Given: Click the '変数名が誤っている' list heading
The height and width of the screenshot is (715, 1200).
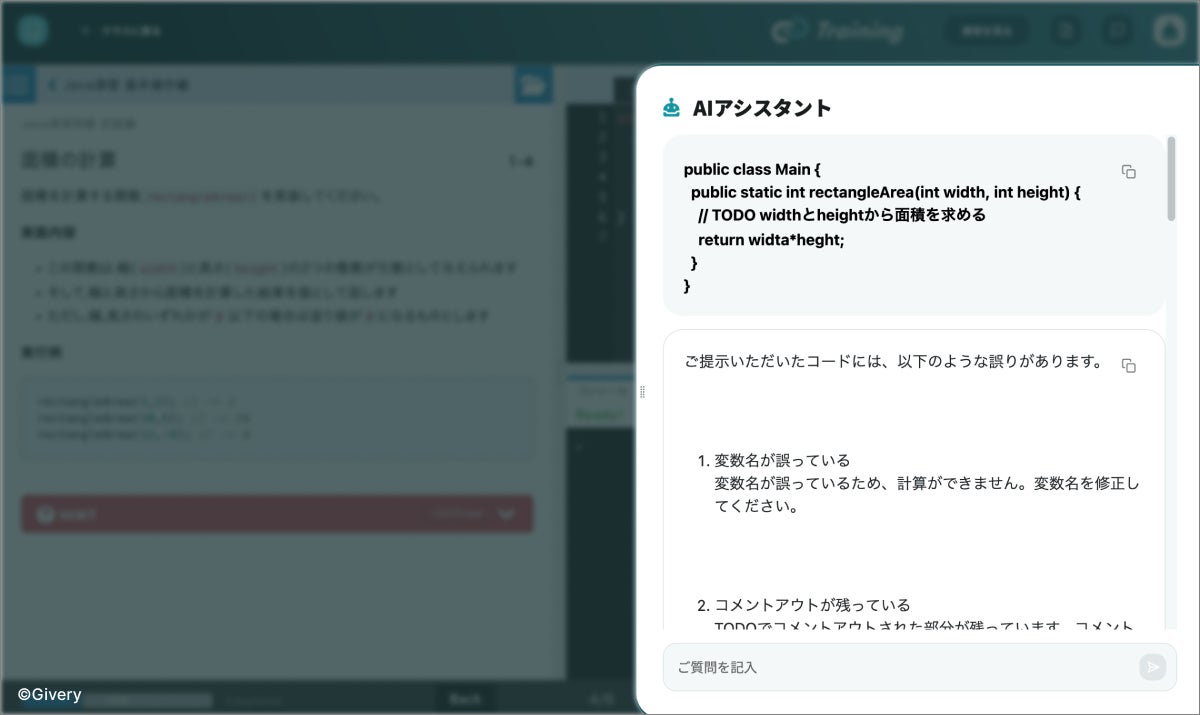Looking at the screenshot, I should pos(782,460).
